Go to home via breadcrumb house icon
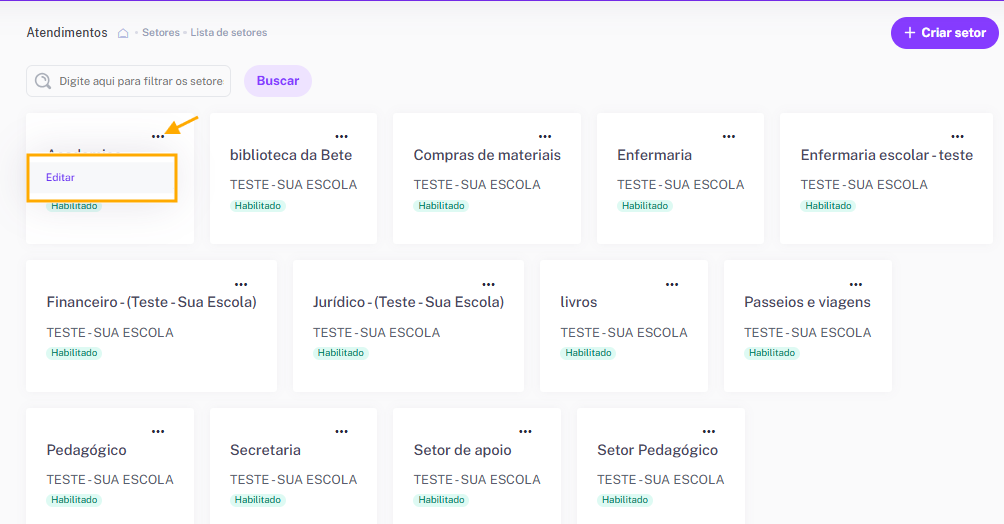The height and width of the screenshot is (524, 1004). (x=123, y=33)
